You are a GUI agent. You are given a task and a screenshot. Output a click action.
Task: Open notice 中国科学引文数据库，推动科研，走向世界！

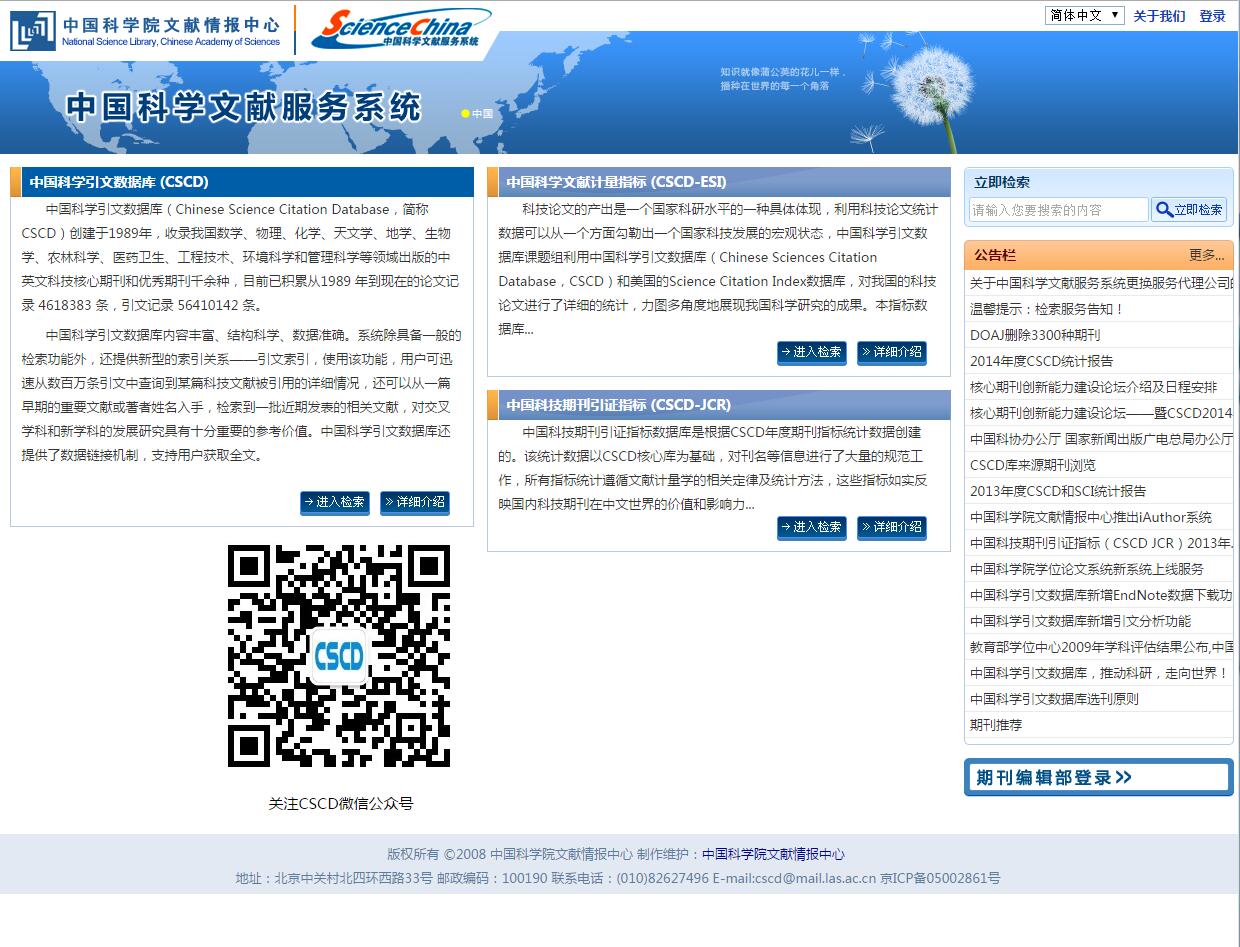pyautogui.click(x=1099, y=673)
